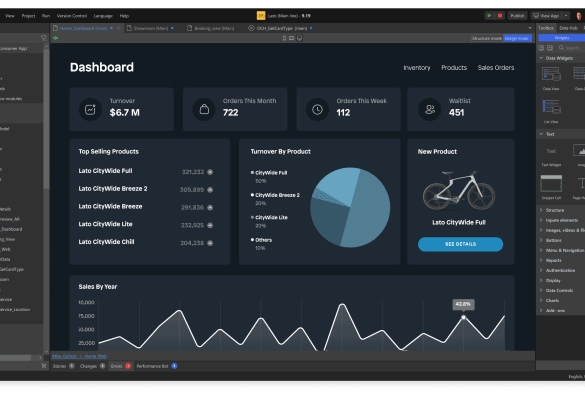This screenshot has width=585, height=393.
Task: Click the Inventory navigation link
Action: (x=417, y=68)
